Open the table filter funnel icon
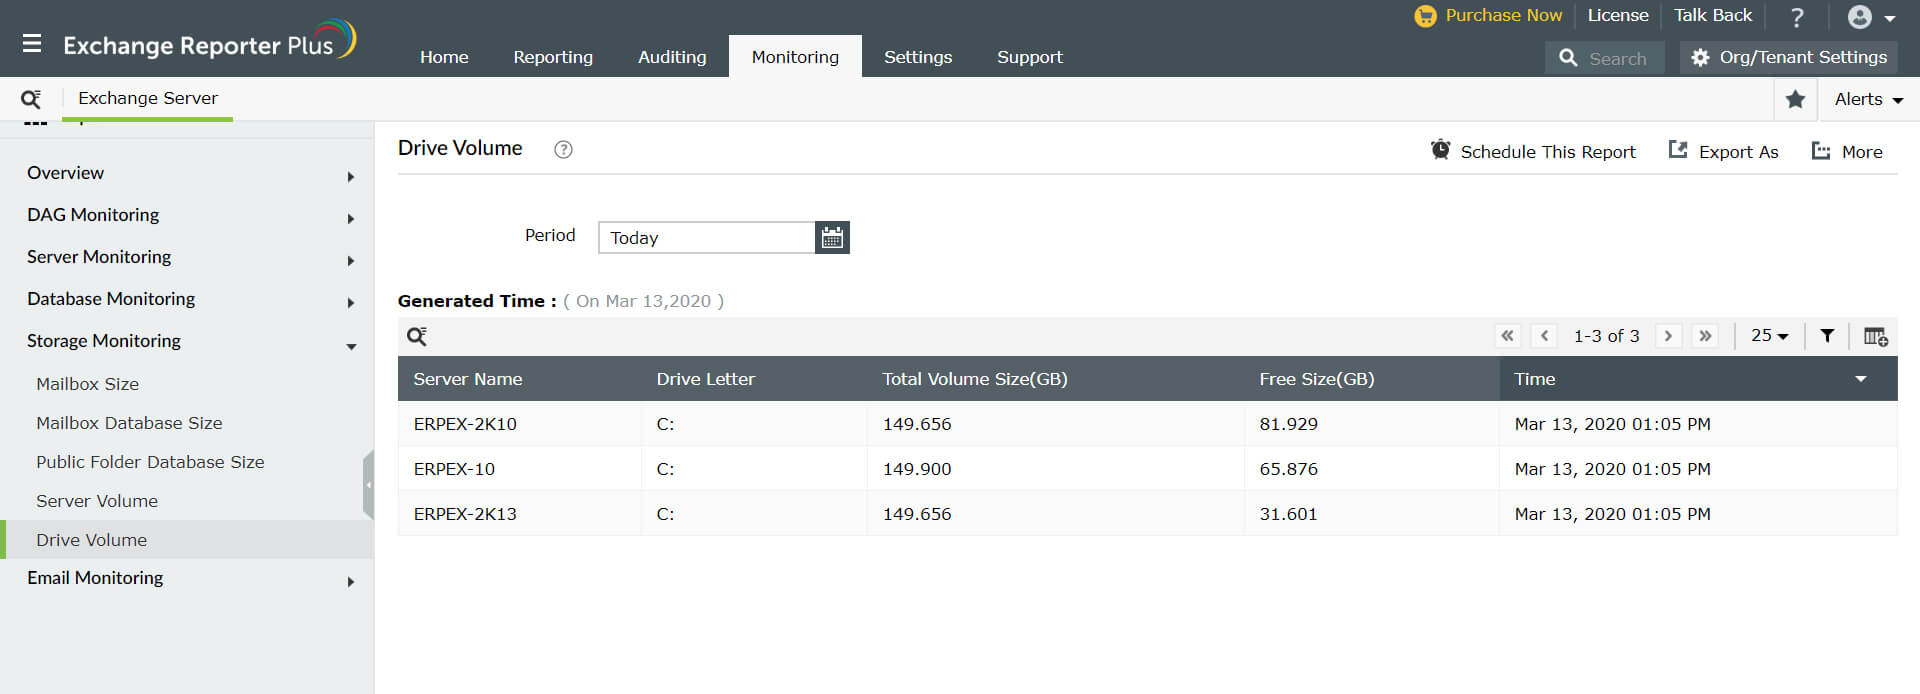The width and height of the screenshot is (1920, 694). click(x=1827, y=336)
